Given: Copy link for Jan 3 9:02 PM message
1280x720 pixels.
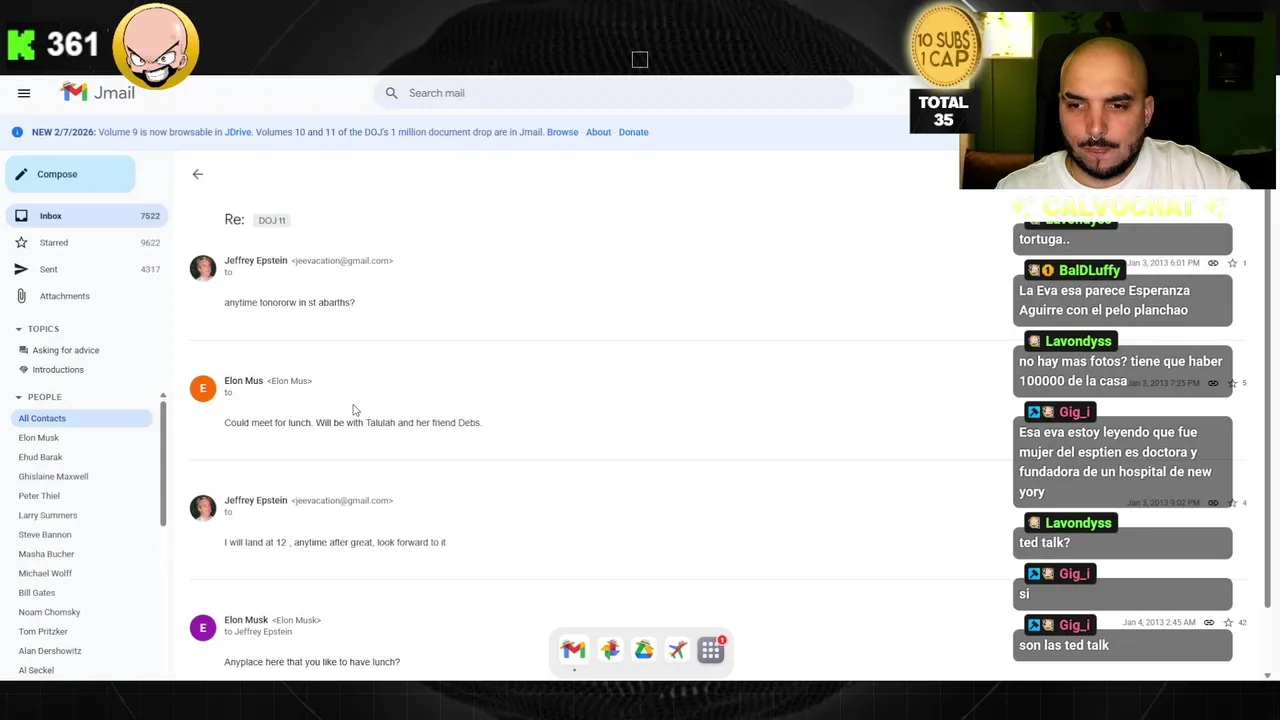Looking at the screenshot, I should pos(1213,503).
